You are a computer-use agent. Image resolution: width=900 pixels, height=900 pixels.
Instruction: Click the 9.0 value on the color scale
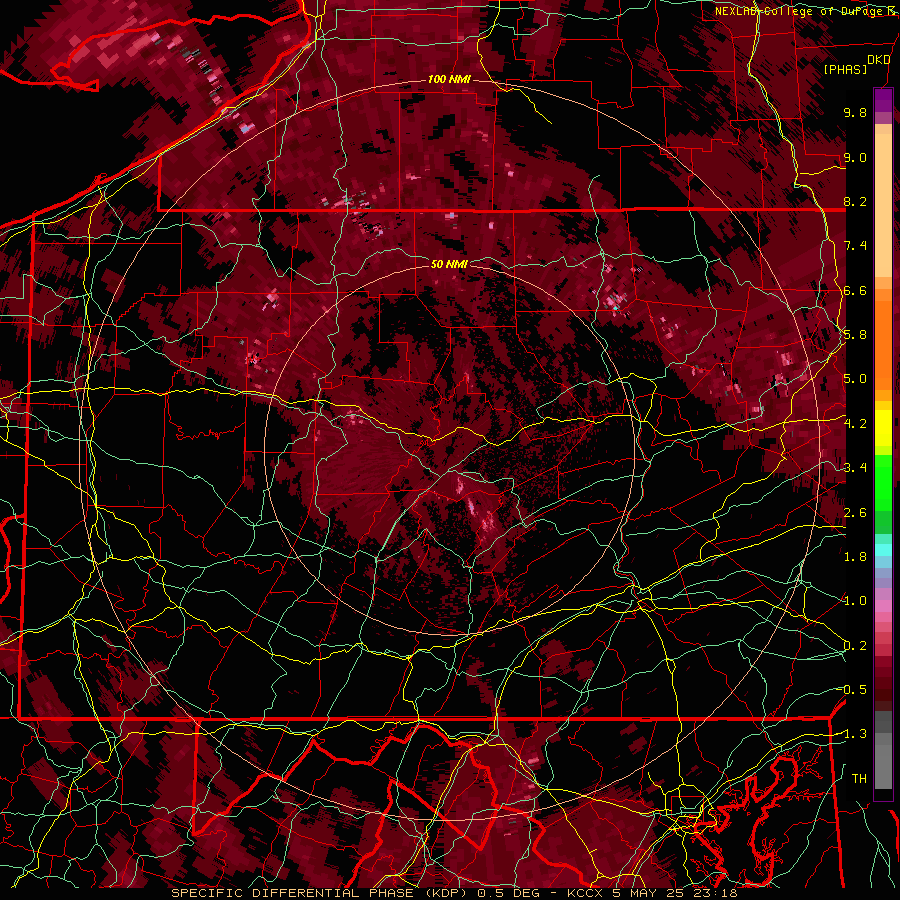click(855, 157)
